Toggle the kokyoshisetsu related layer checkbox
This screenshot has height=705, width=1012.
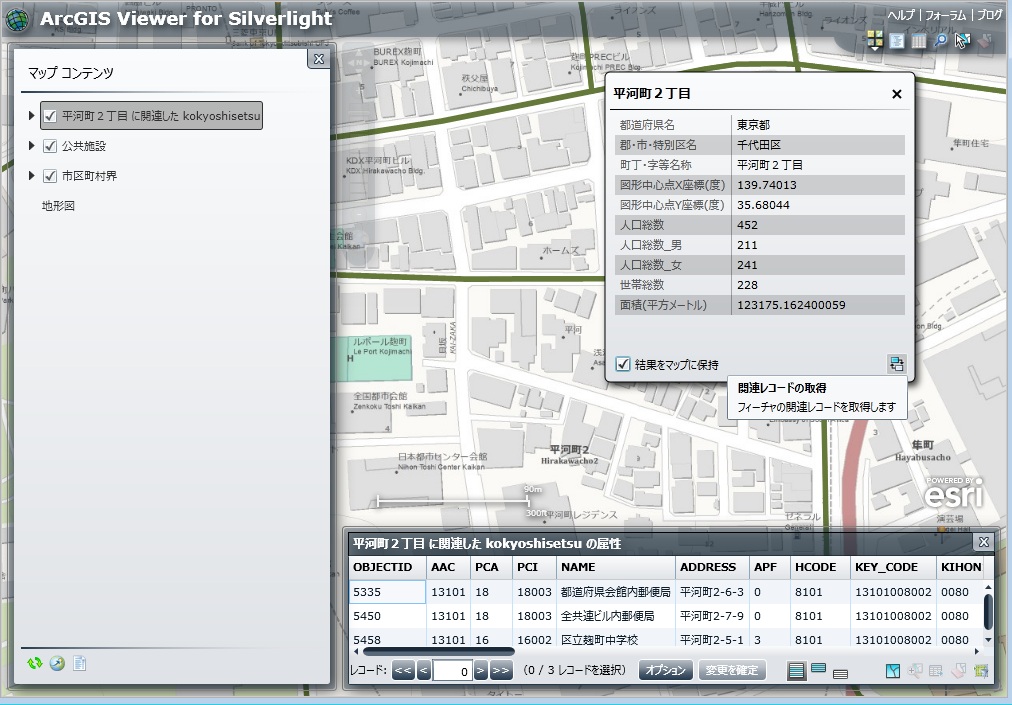coord(50,116)
